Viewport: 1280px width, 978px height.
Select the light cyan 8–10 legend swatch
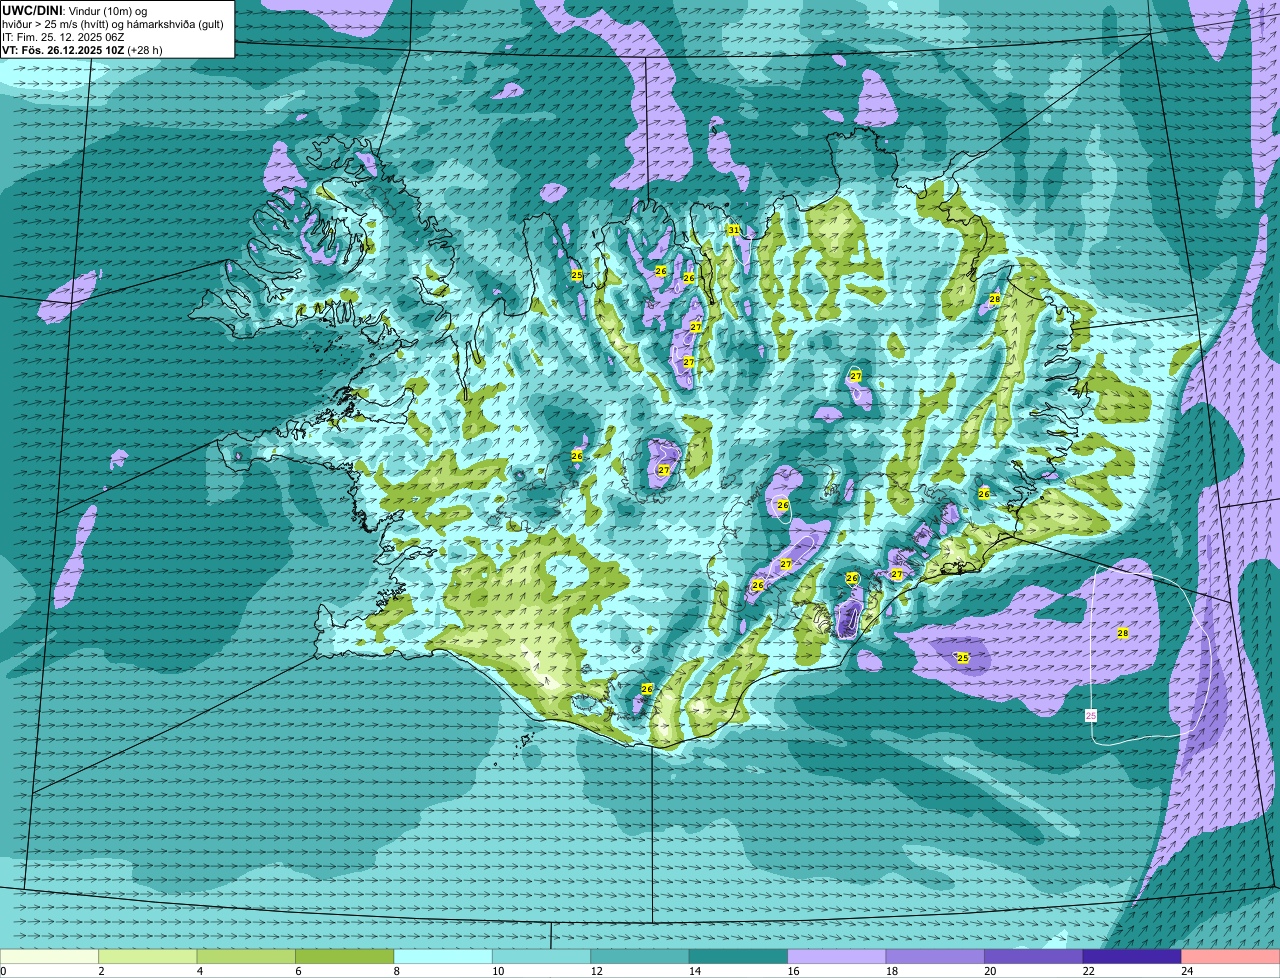click(x=444, y=956)
